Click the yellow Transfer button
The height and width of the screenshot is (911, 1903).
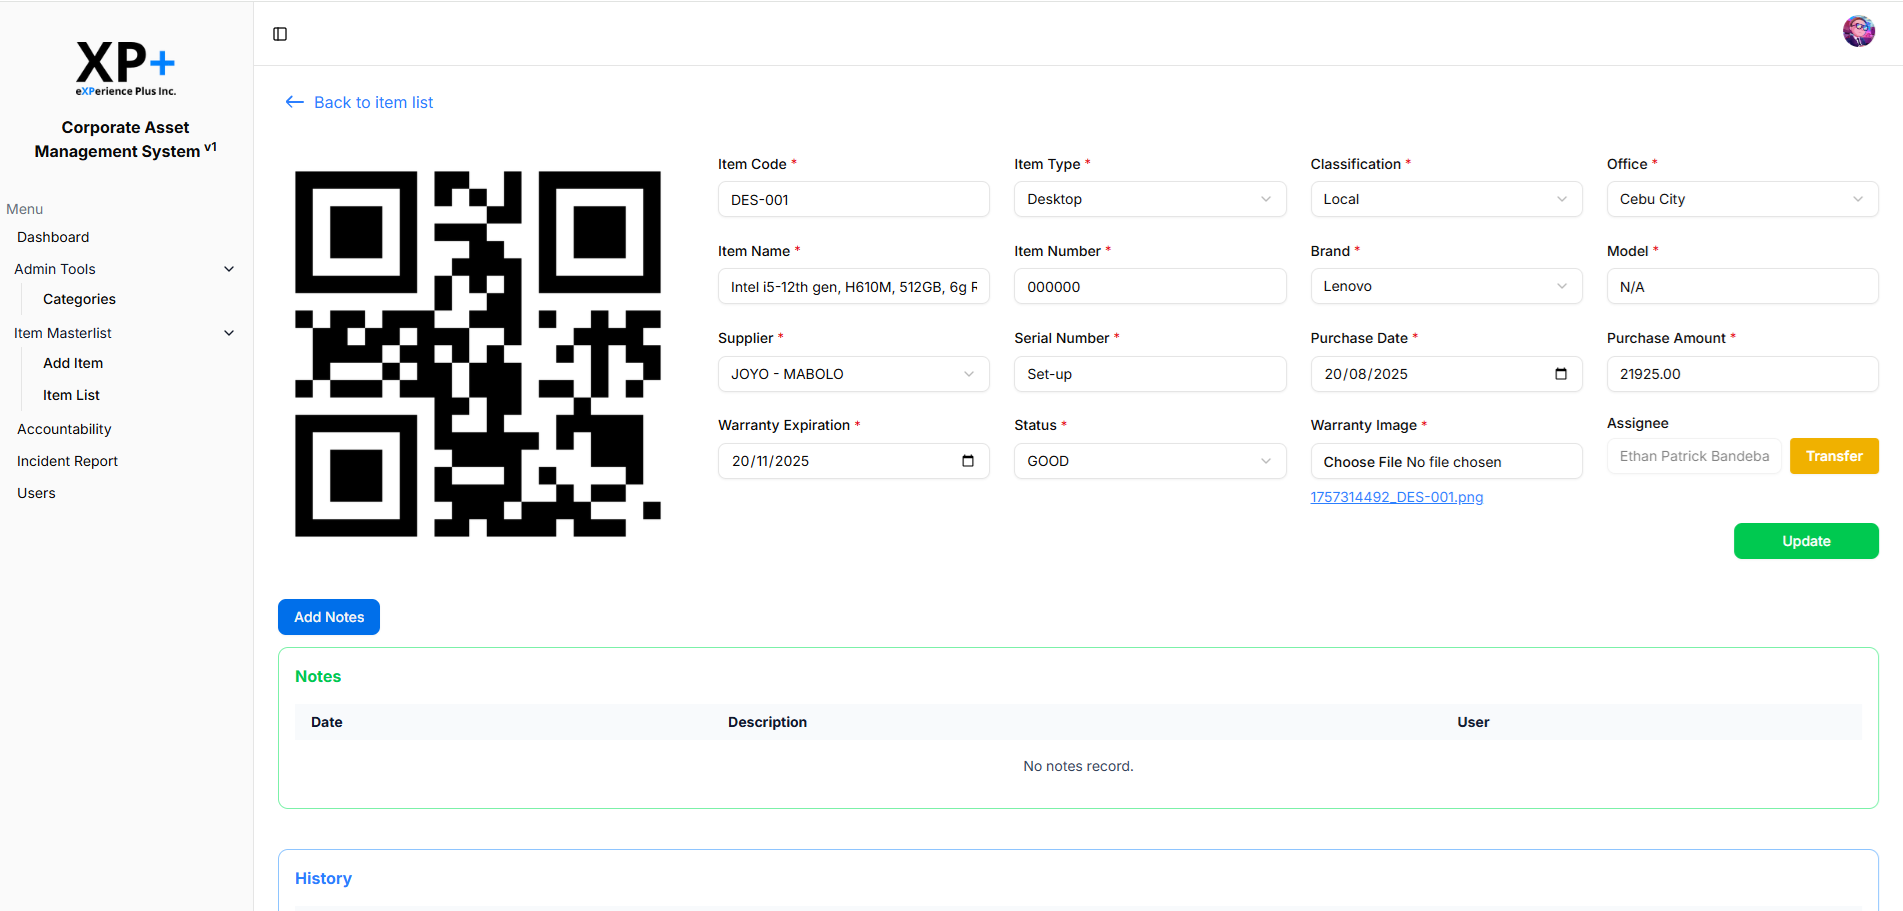point(1833,456)
